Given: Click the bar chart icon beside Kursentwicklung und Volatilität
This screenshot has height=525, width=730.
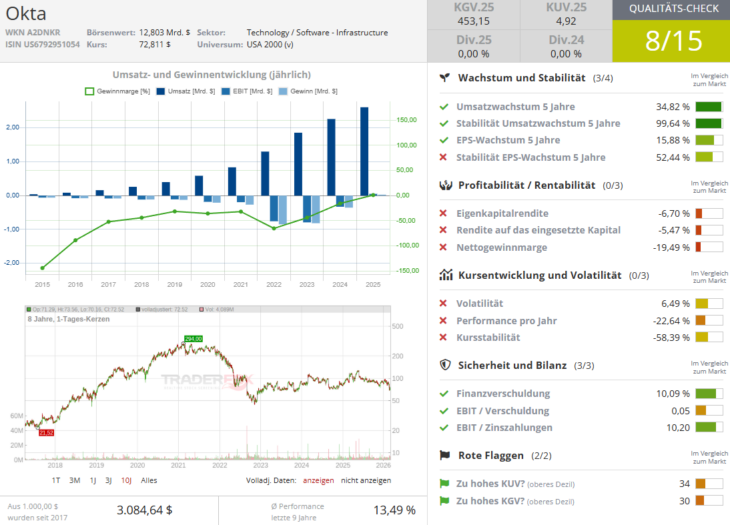Looking at the screenshot, I should 445,275.
